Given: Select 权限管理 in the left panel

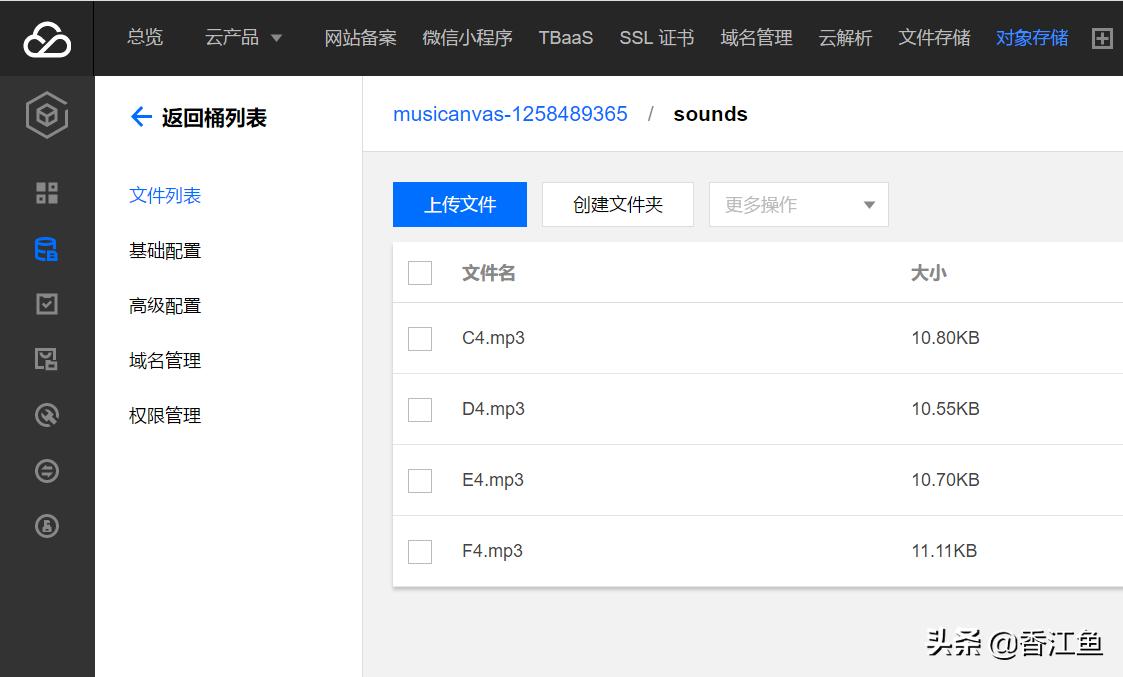Looking at the screenshot, I should click(x=164, y=415).
